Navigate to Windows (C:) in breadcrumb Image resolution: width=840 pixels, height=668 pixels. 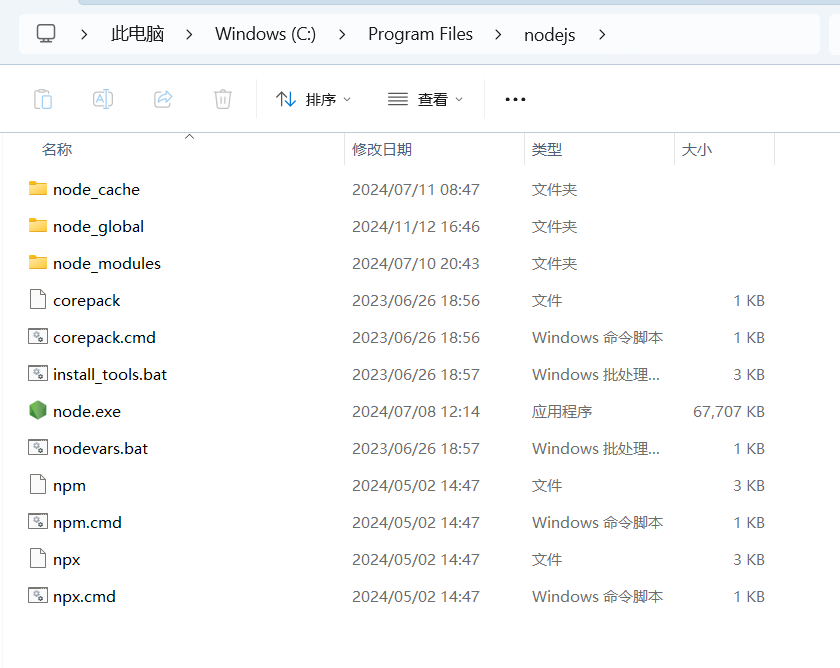pyautogui.click(x=266, y=34)
